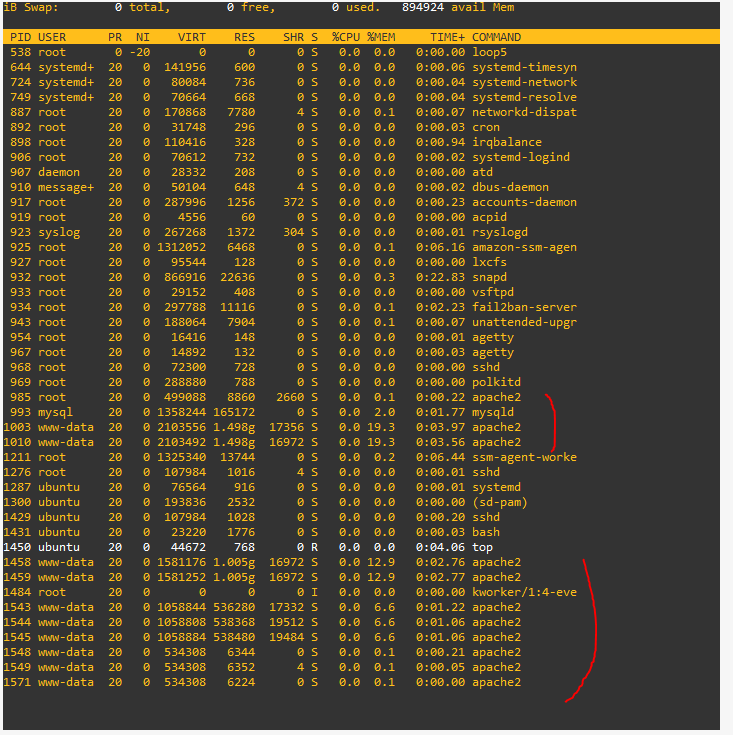Click the systemd-logind command name
Viewport: 733px width, 735px height.
tap(521, 157)
